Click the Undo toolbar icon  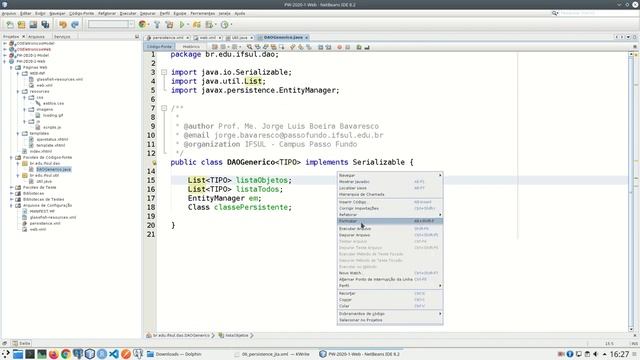pyautogui.click(x=63, y=25)
